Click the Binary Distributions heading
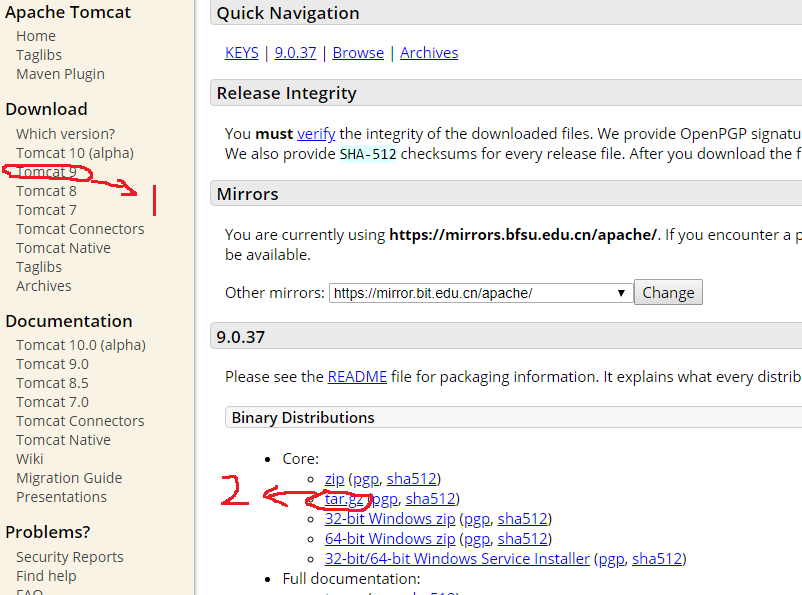The width and height of the screenshot is (802, 595). (303, 418)
